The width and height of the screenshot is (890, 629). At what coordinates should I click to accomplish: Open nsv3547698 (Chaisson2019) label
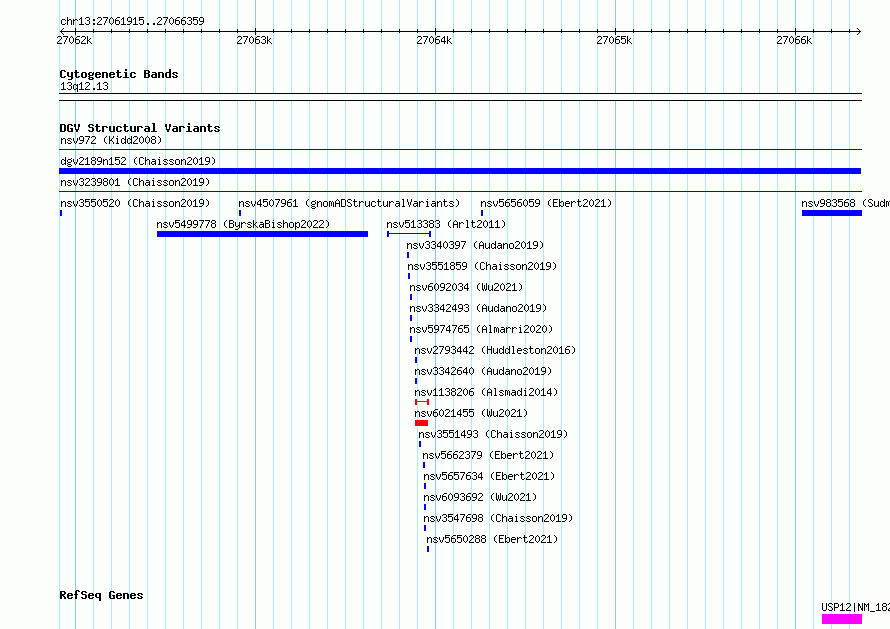coord(498,518)
